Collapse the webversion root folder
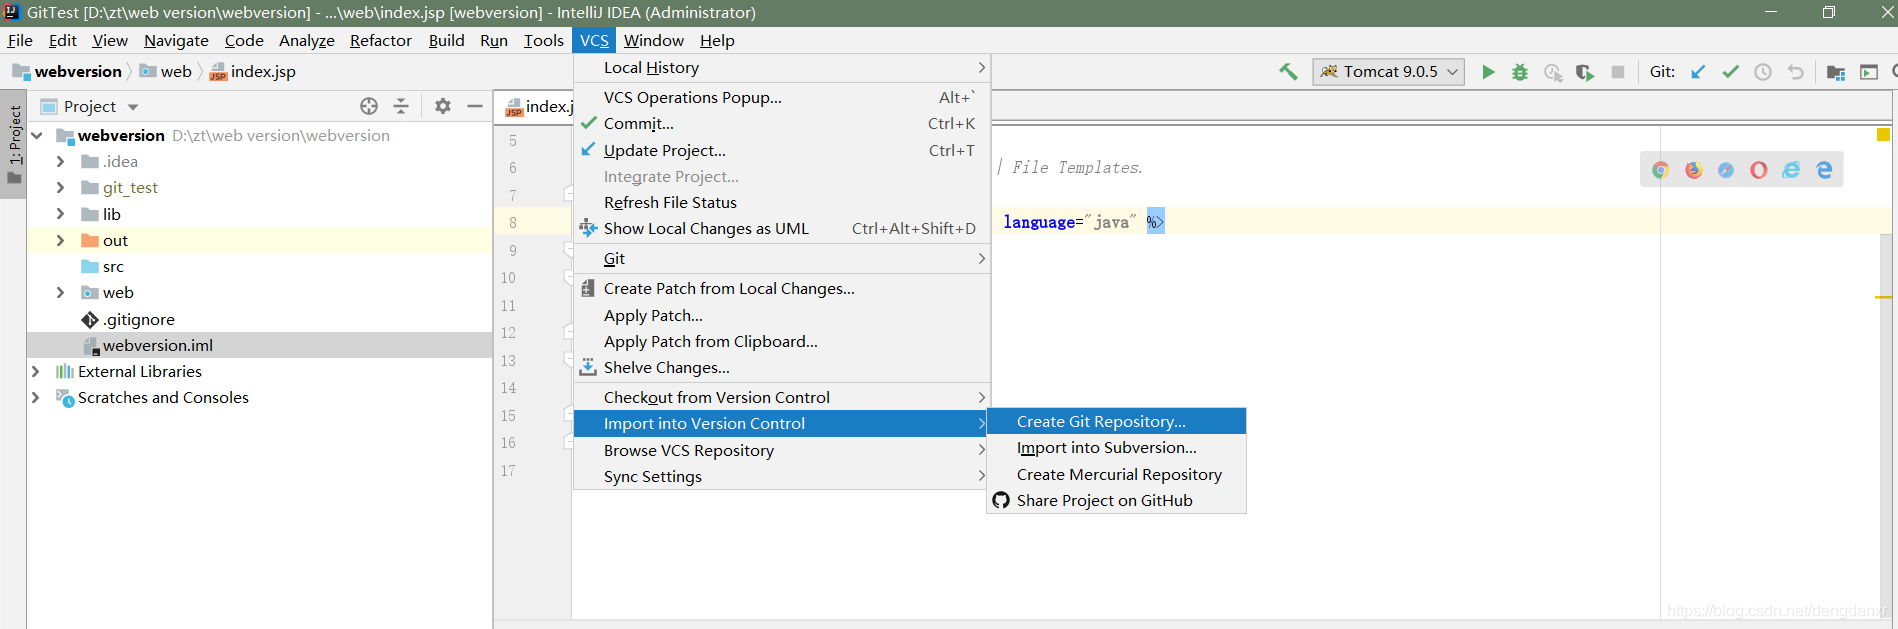Viewport: 1898px width, 629px height. (x=37, y=135)
